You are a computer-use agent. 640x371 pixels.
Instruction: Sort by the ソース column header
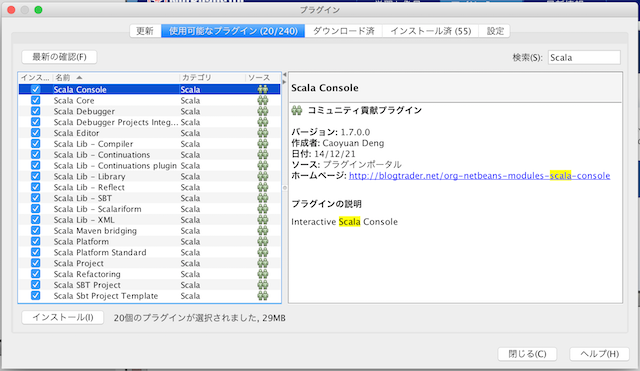[x=263, y=78]
